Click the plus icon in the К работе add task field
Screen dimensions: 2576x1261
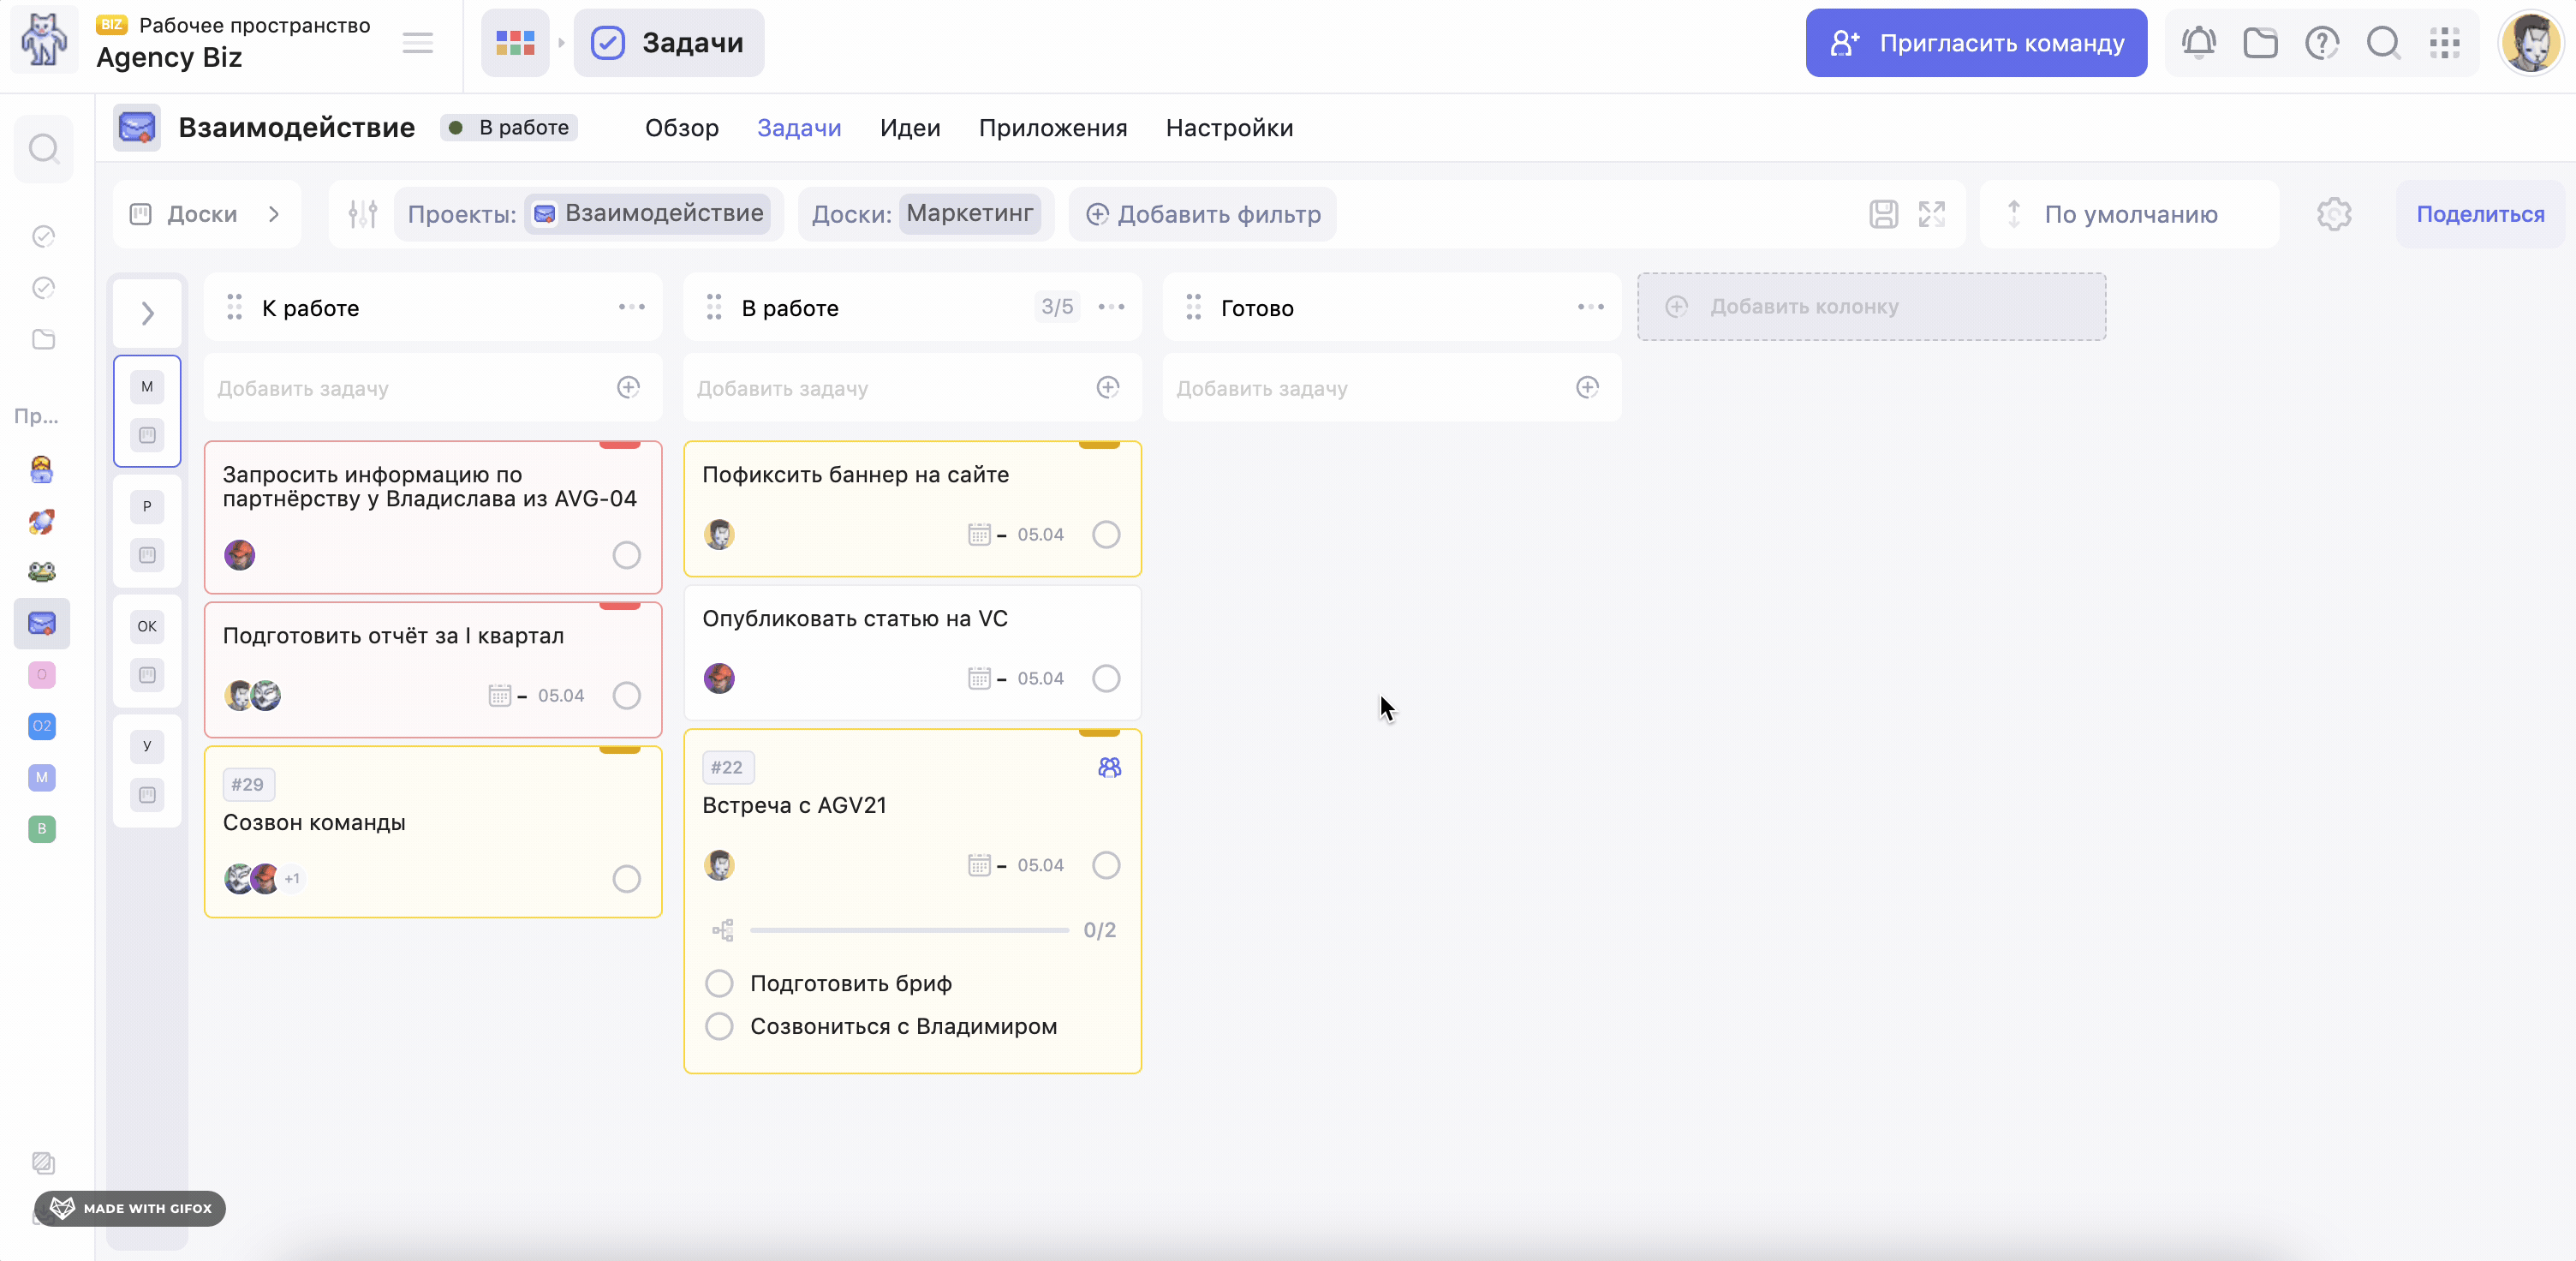click(628, 387)
